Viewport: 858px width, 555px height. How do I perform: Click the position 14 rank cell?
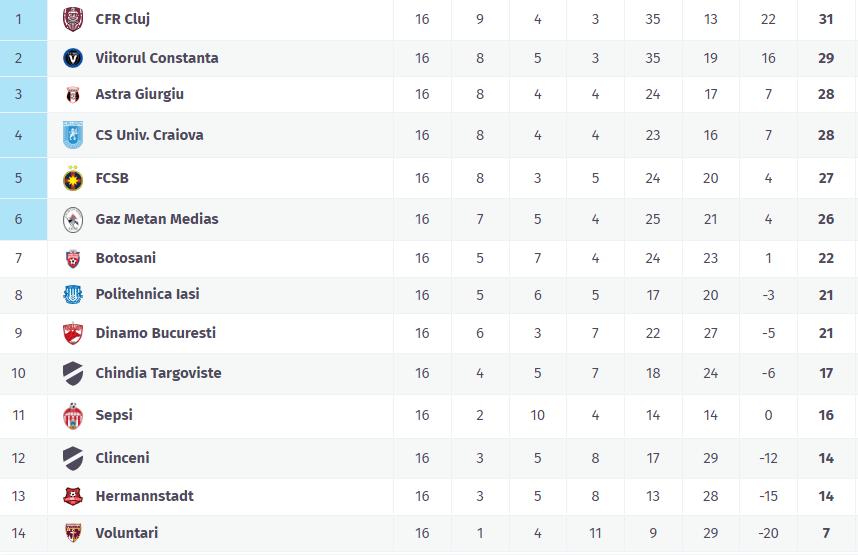coord(19,533)
